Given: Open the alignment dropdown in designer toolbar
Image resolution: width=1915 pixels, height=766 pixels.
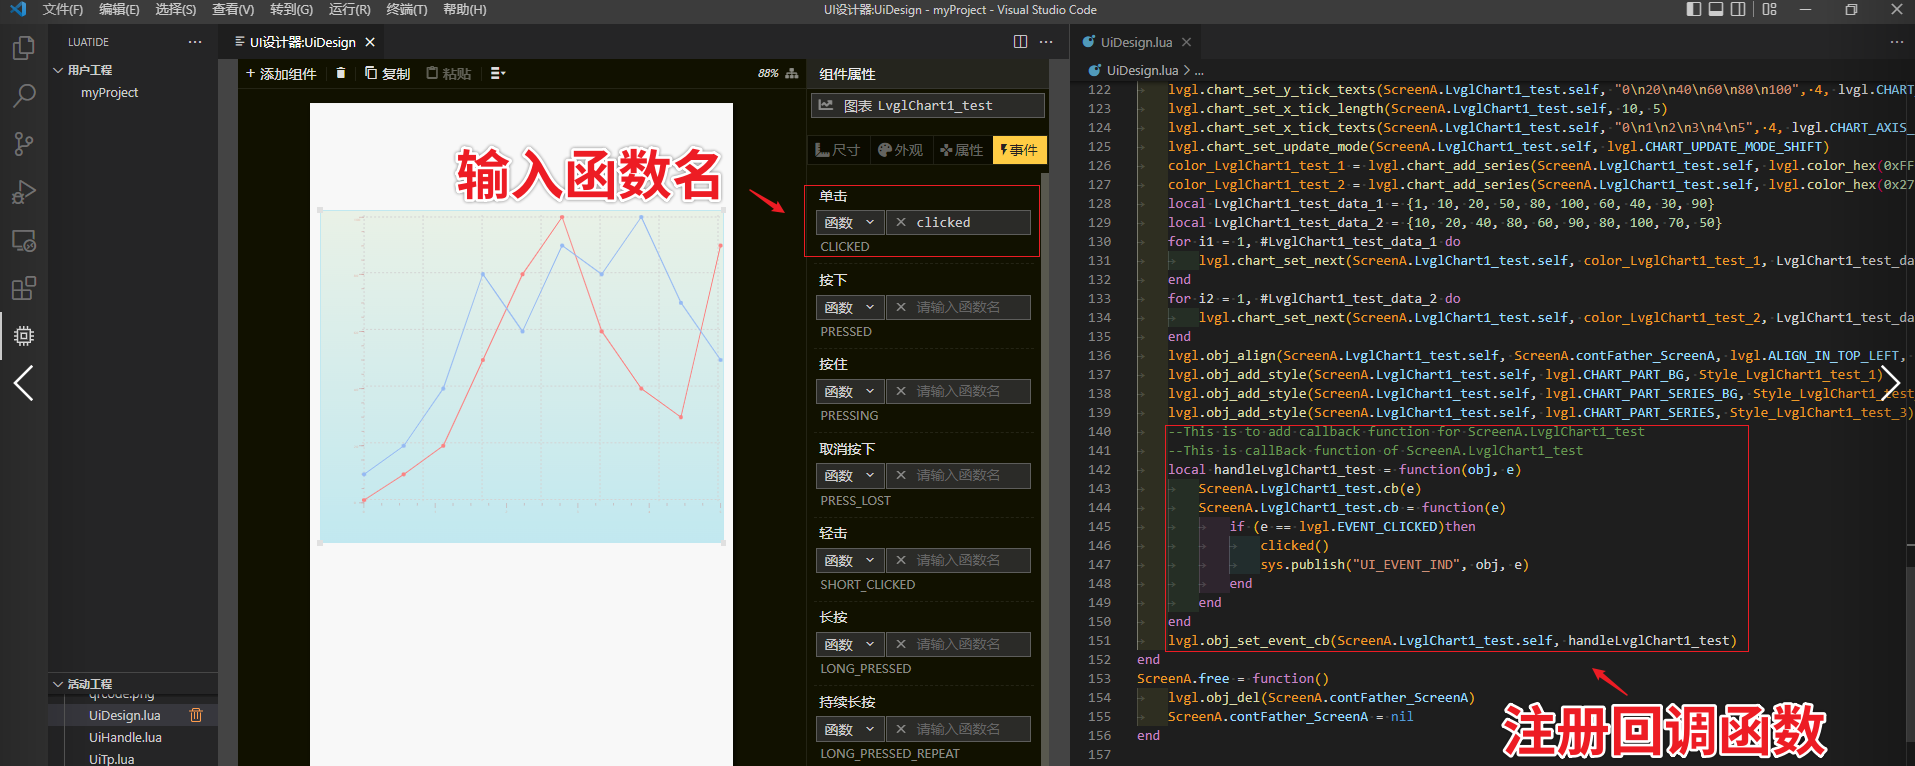Looking at the screenshot, I should (498, 73).
